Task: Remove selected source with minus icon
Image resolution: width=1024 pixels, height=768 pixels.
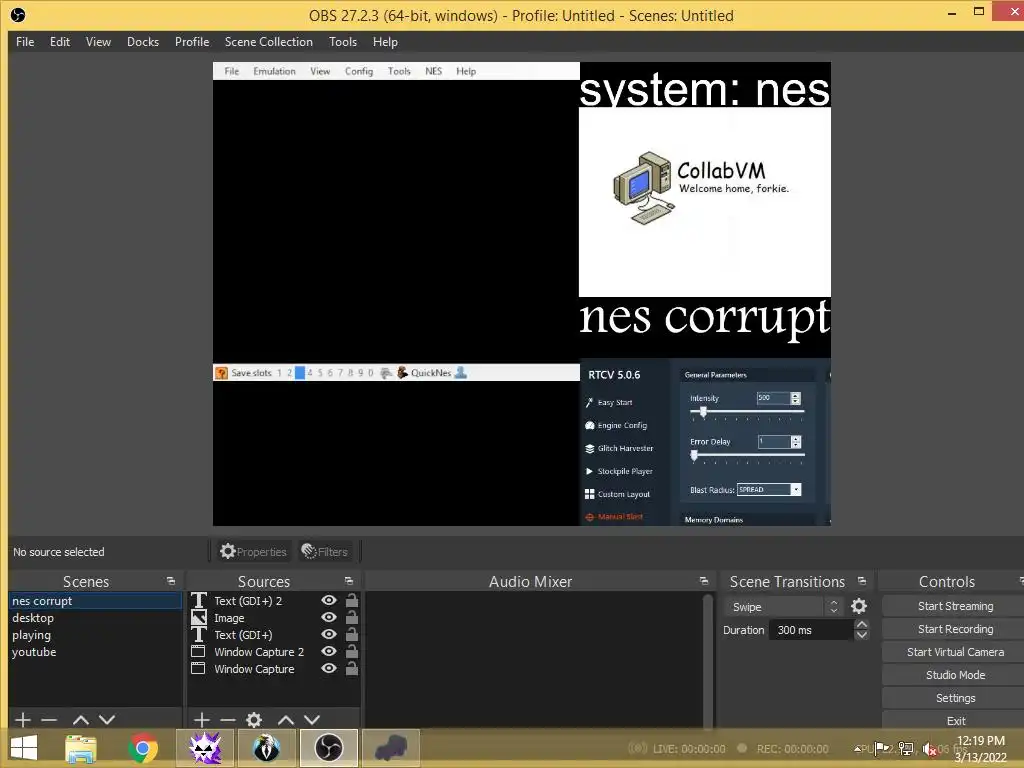Action: tap(228, 720)
